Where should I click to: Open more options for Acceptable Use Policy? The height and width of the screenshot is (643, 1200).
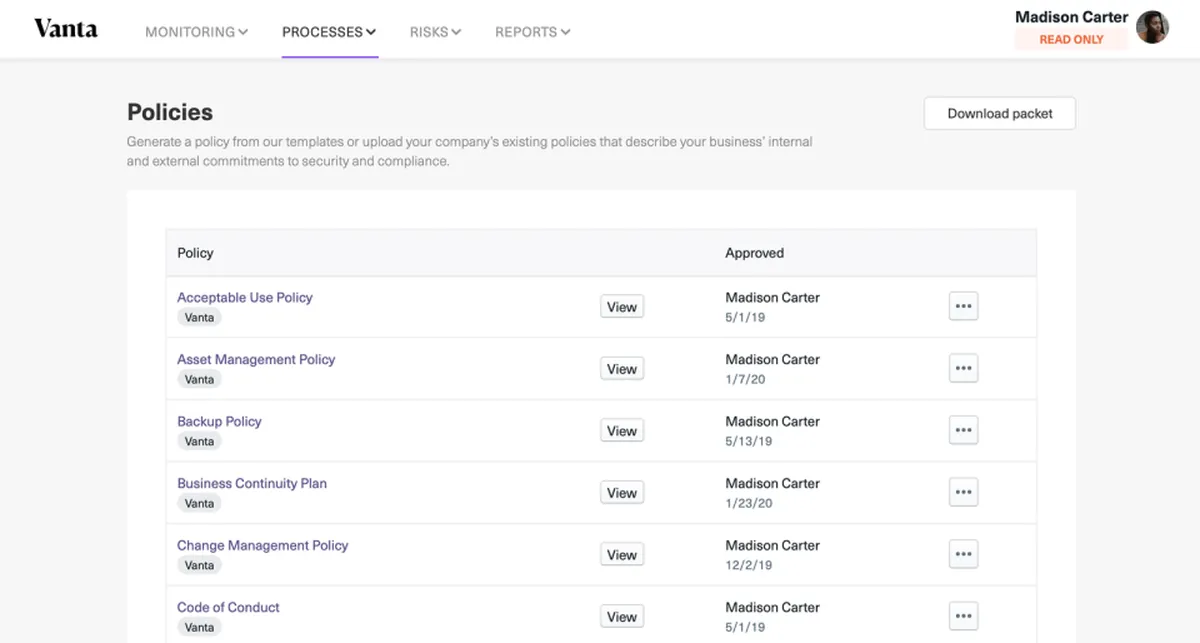[x=963, y=307]
